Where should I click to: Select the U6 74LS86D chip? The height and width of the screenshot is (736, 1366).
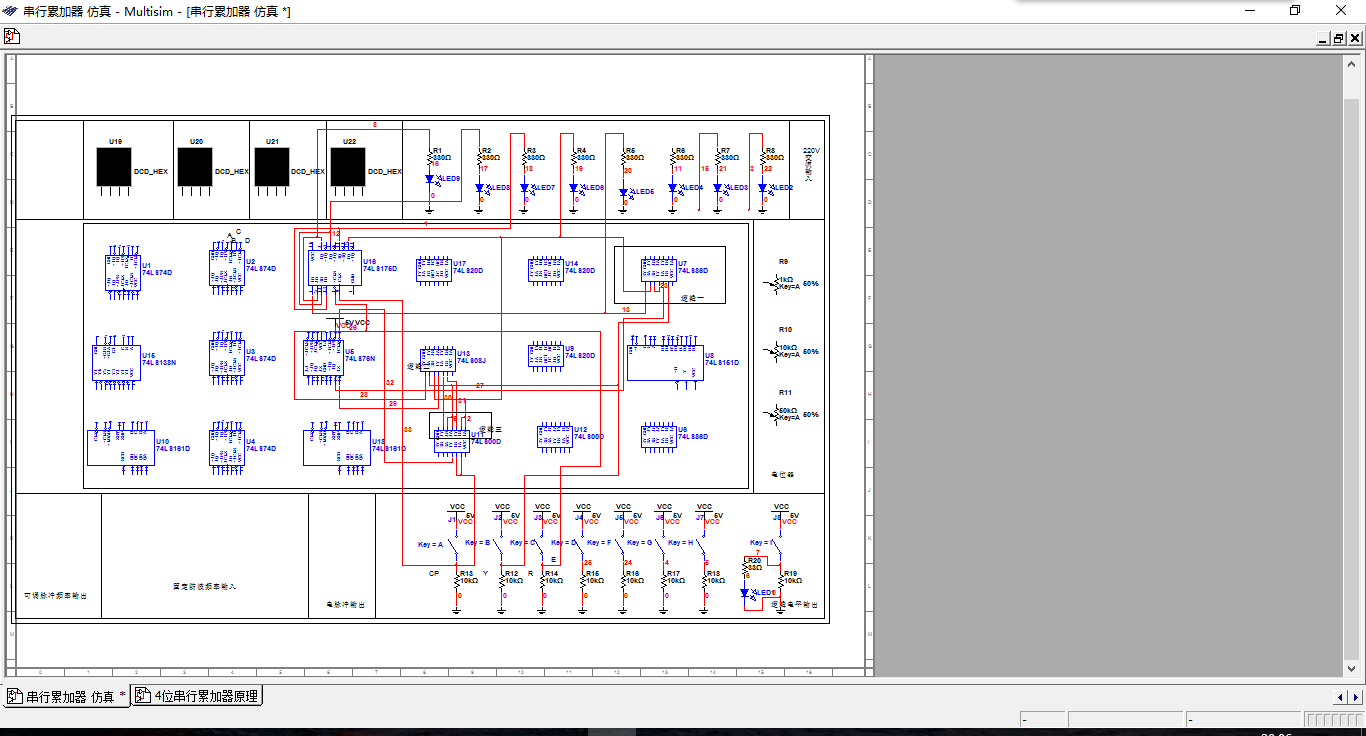(x=659, y=437)
